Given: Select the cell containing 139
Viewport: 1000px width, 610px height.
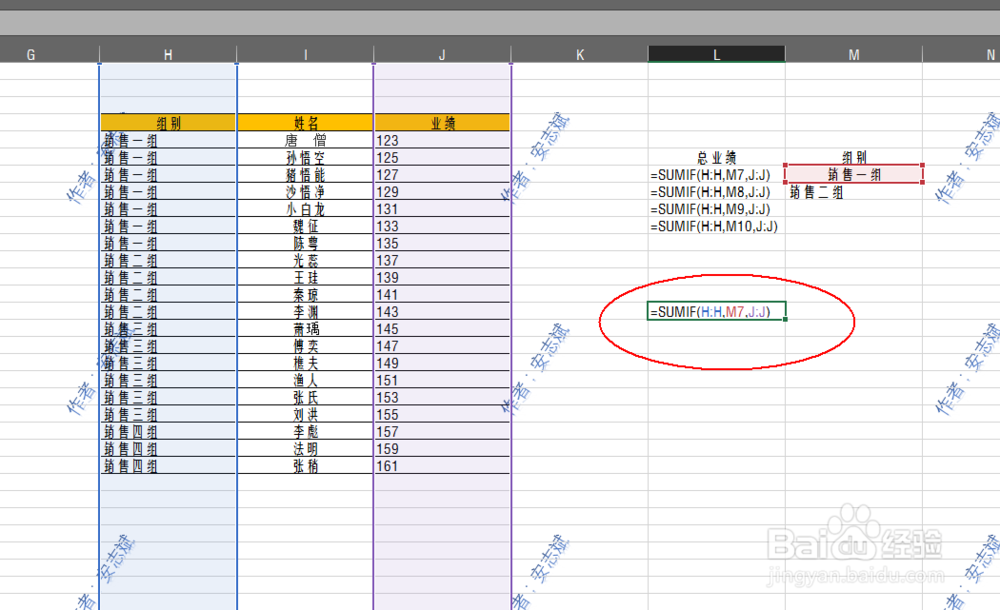Looking at the screenshot, I should pos(442,278).
